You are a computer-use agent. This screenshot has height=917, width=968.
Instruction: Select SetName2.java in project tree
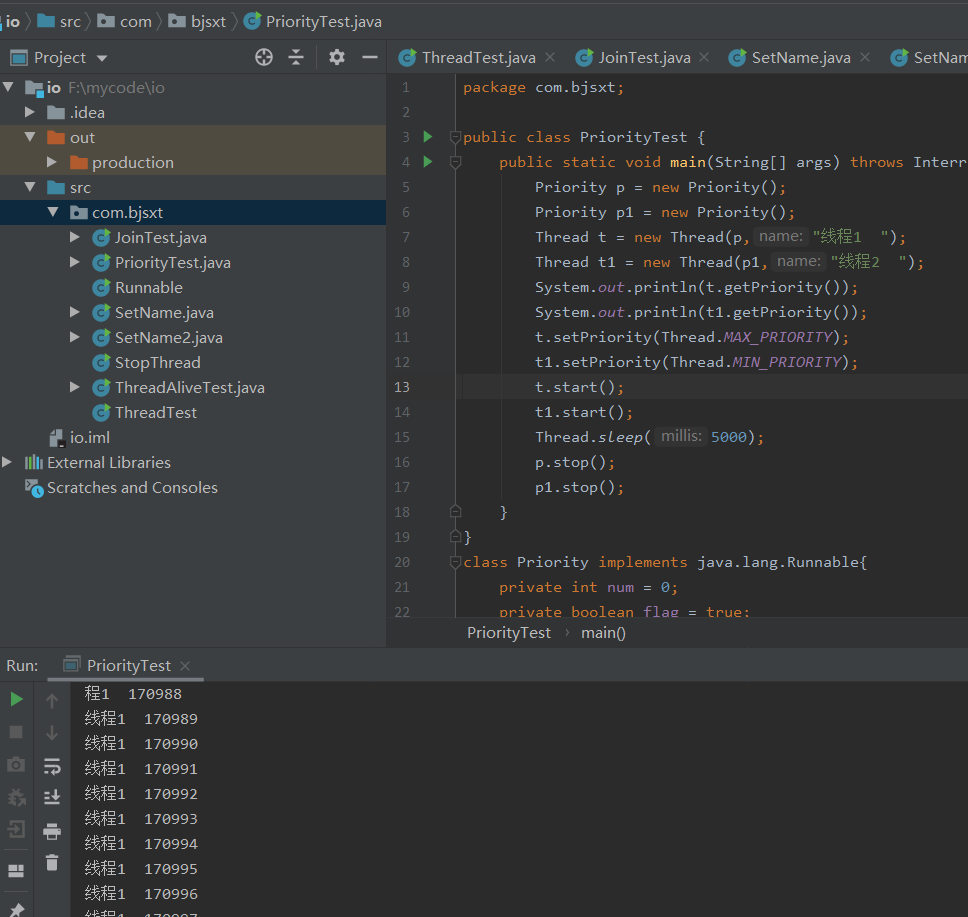[x=169, y=338]
